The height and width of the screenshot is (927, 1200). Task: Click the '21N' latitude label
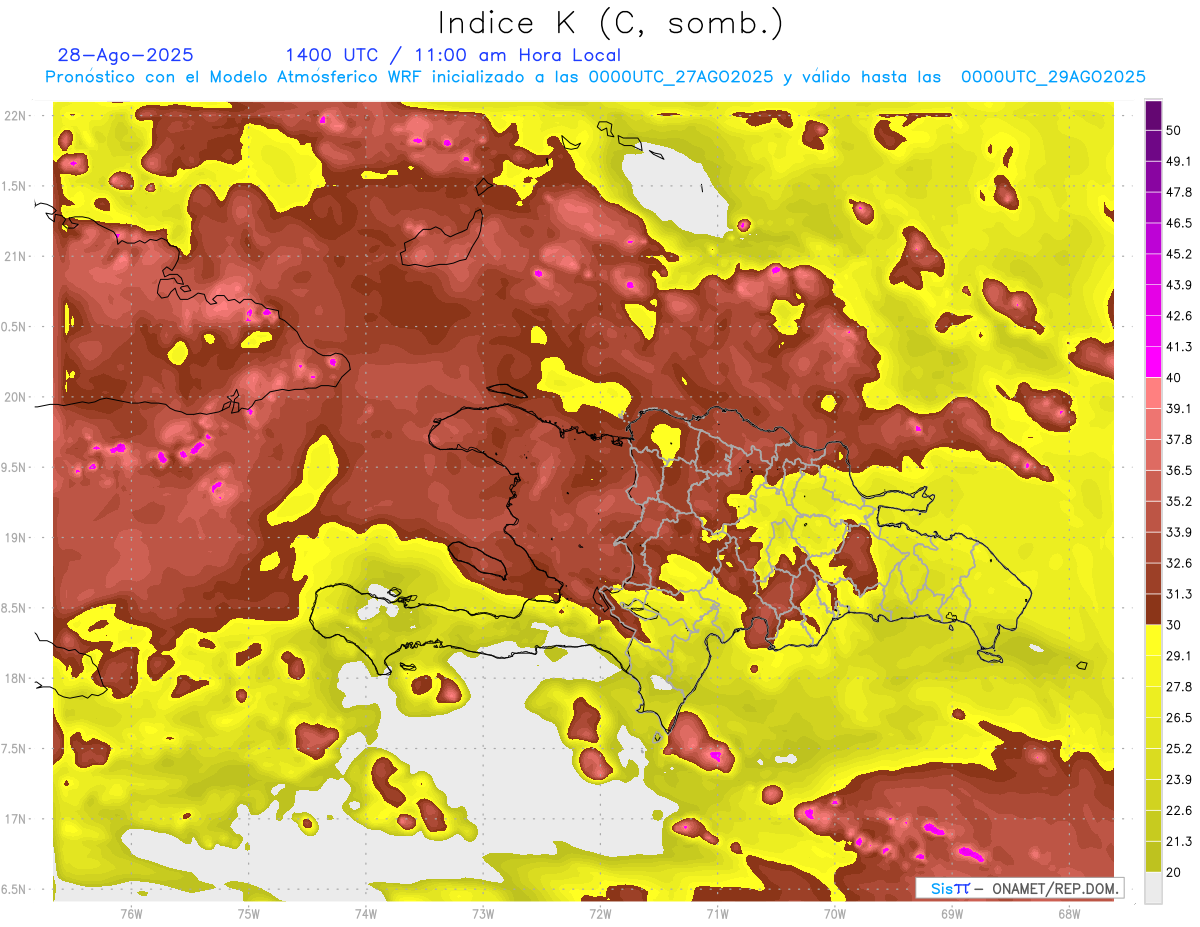click(x=17, y=257)
